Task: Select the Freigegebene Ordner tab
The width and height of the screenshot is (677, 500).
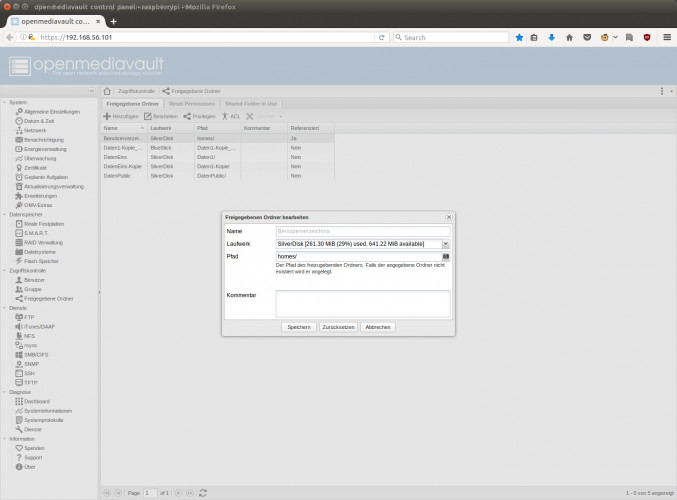Action: 133,104
